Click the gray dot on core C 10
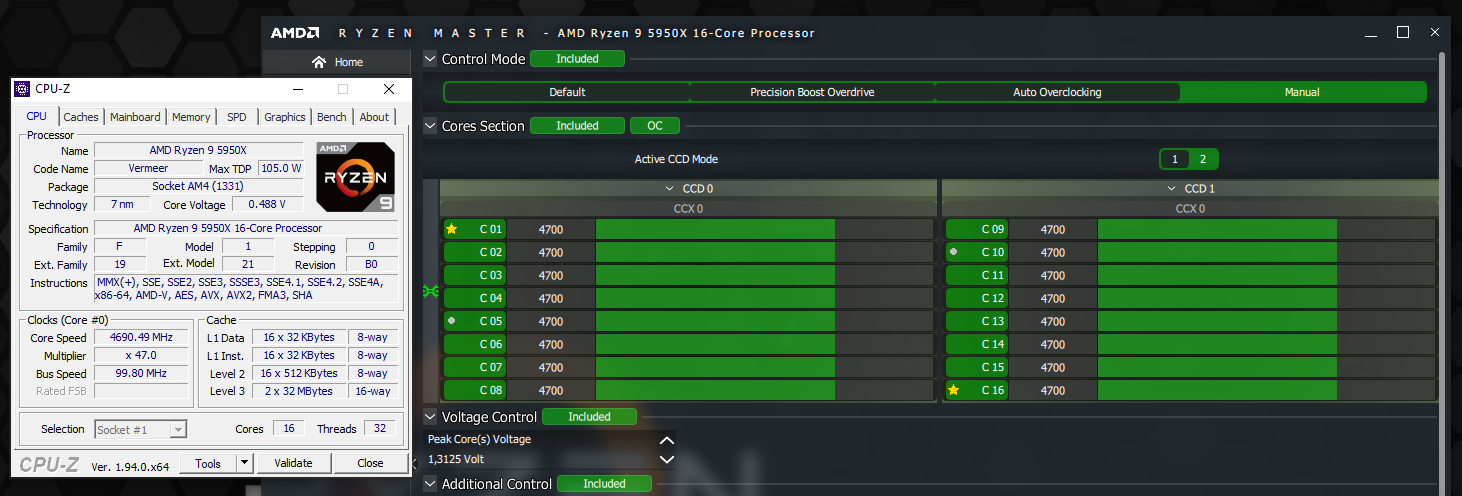The height and width of the screenshot is (496, 1462). click(953, 252)
